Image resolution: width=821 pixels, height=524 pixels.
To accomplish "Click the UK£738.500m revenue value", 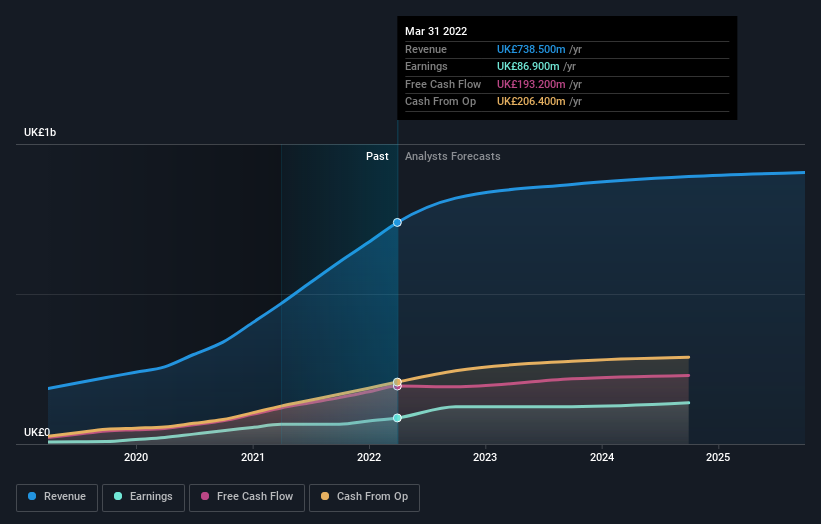I will point(531,49).
